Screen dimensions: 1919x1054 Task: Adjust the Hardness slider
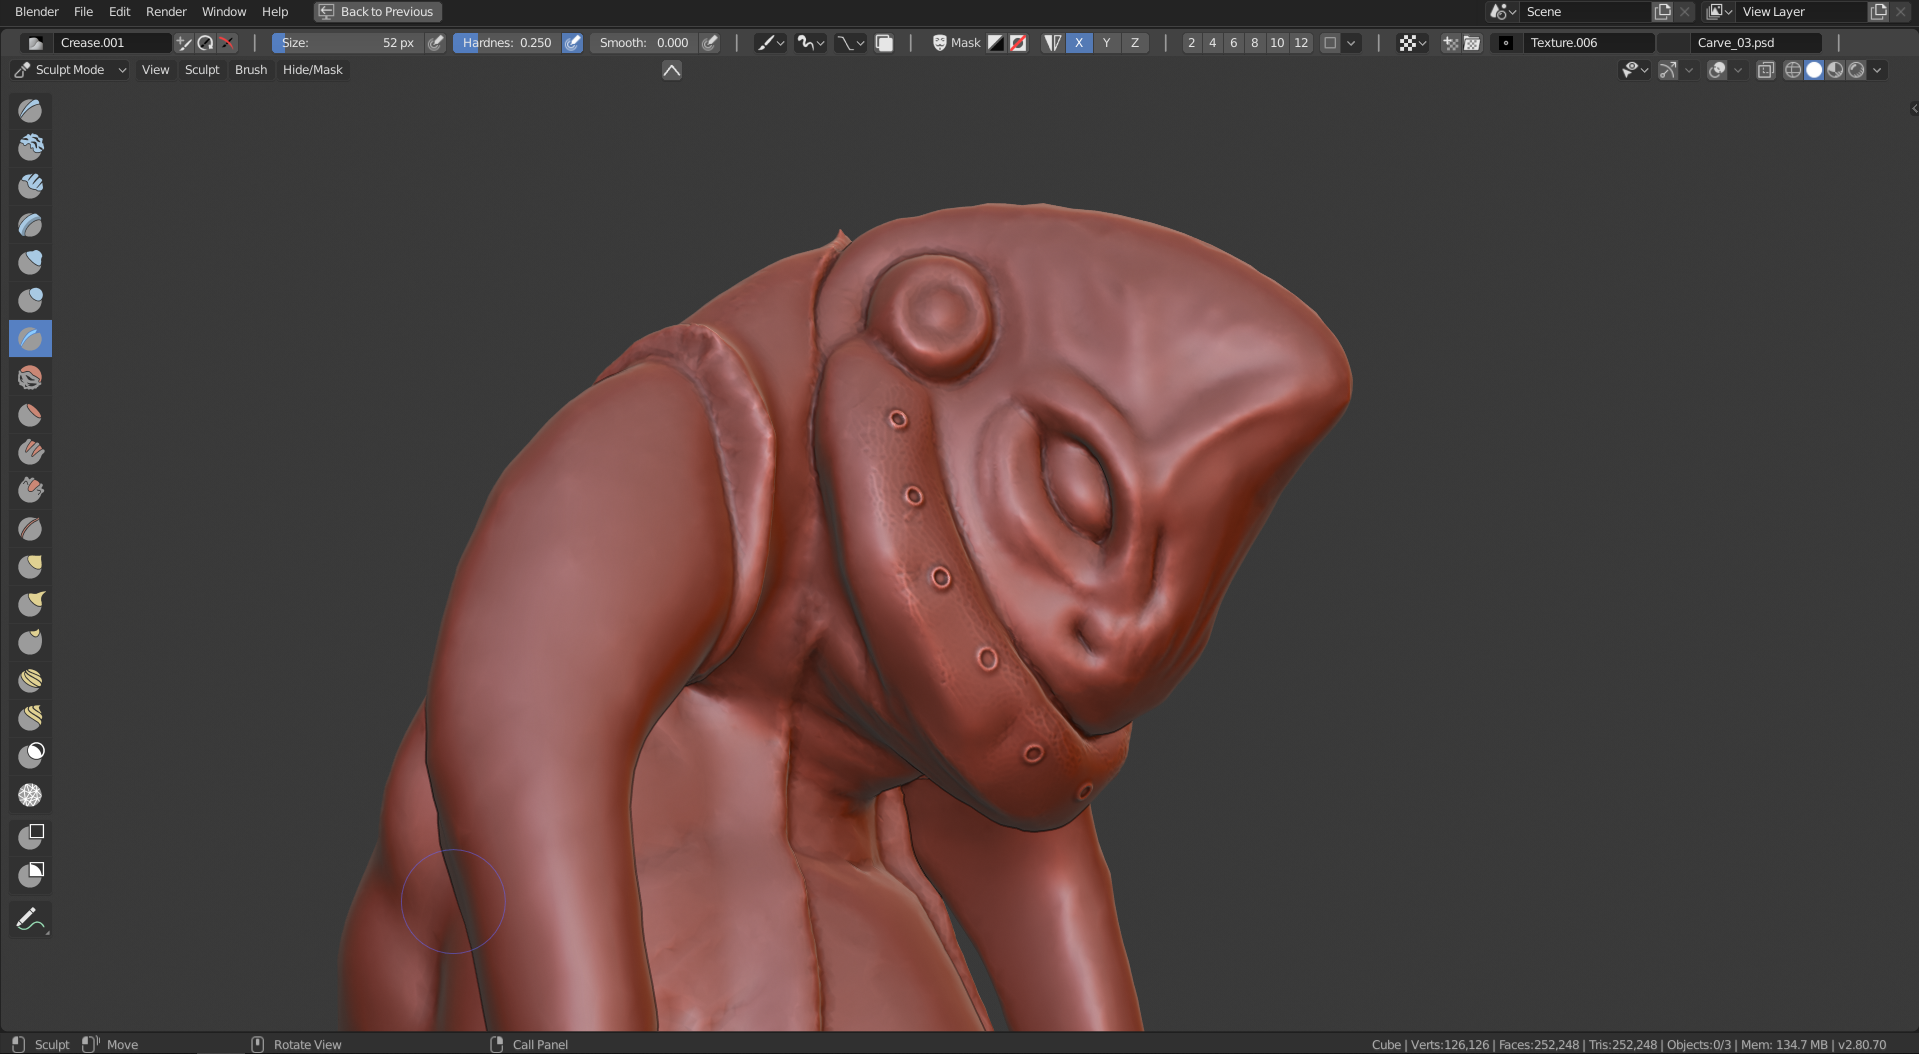pyautogui.click(x=508, y=43)
